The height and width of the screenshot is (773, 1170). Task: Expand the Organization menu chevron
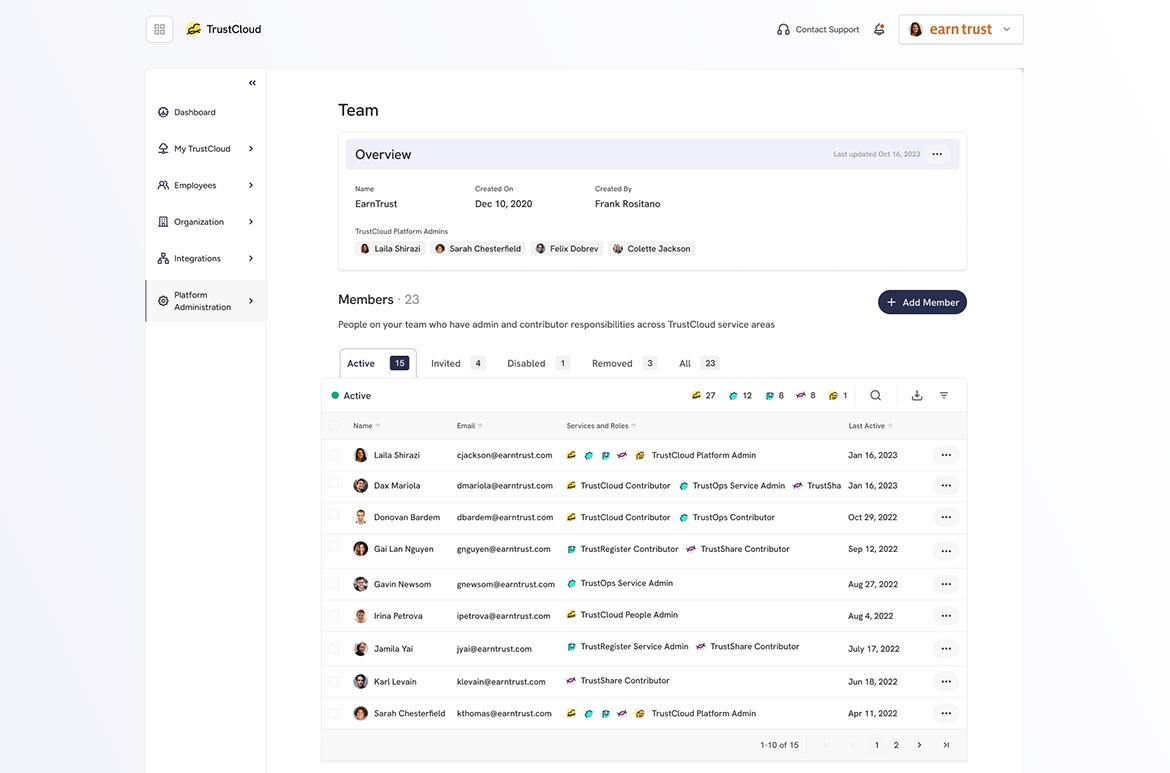251,222
